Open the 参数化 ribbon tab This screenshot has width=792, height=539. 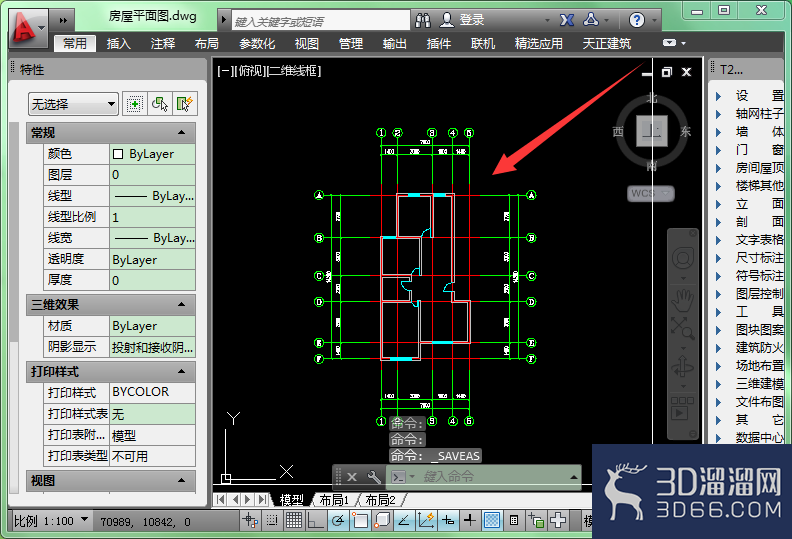(257, 43)
